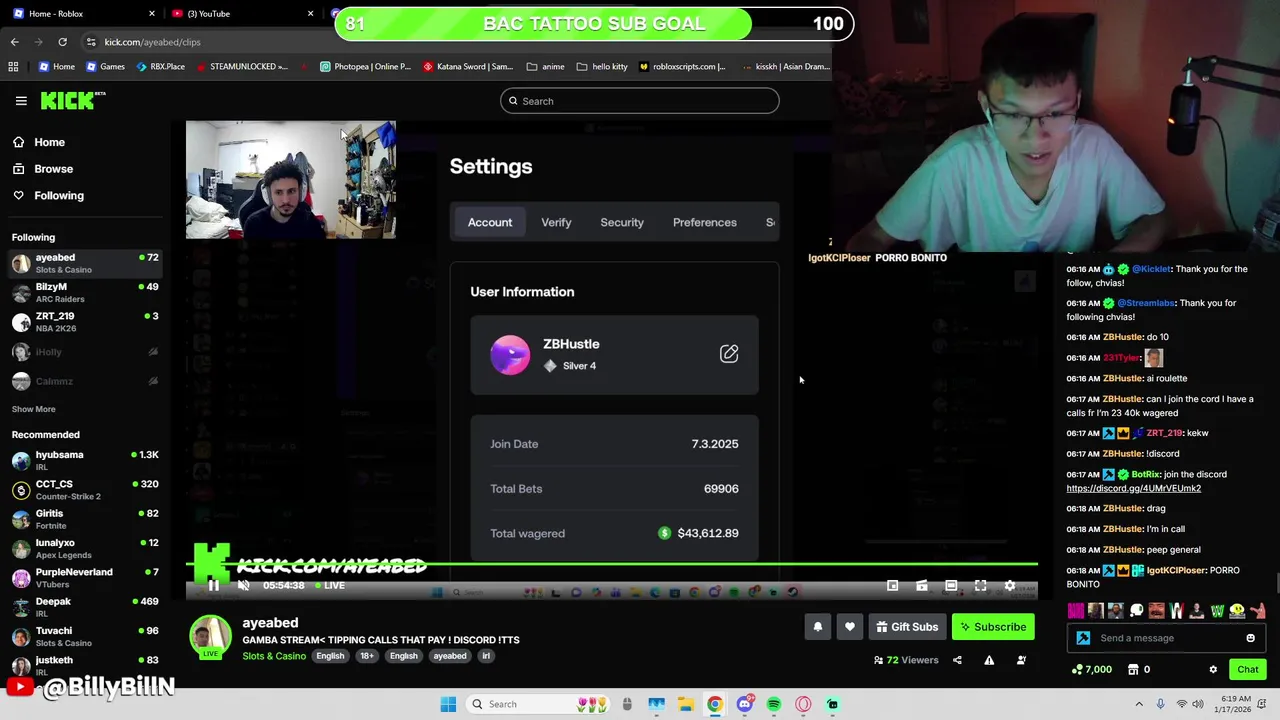Viewport: 1280px width, 720px height.
Task: Open clip creation icon in player
Action: (x=922, y=586)
